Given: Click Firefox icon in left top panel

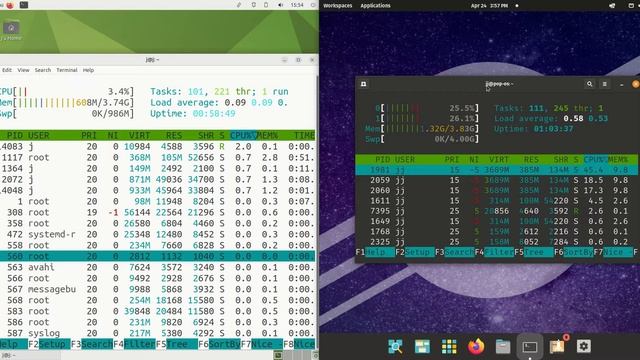Looking at the screenshot, I should pos(10,5).
